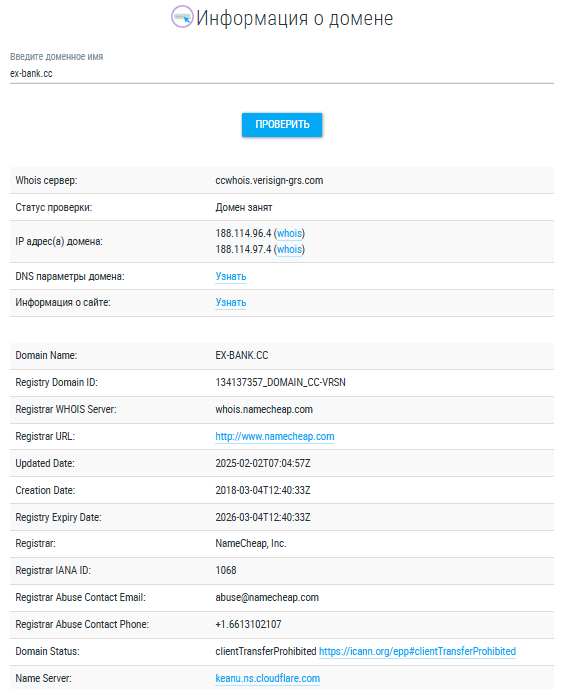Click the Домен занят status text

click(243, 207)
